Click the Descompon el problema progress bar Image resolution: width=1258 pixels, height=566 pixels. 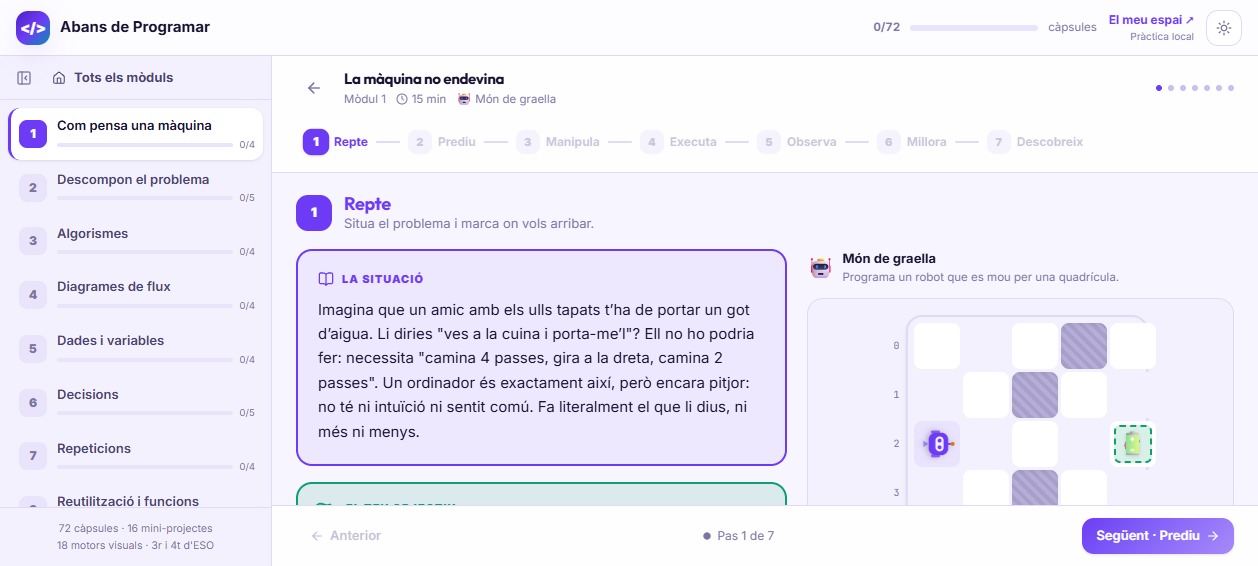(x=145, y=198)
